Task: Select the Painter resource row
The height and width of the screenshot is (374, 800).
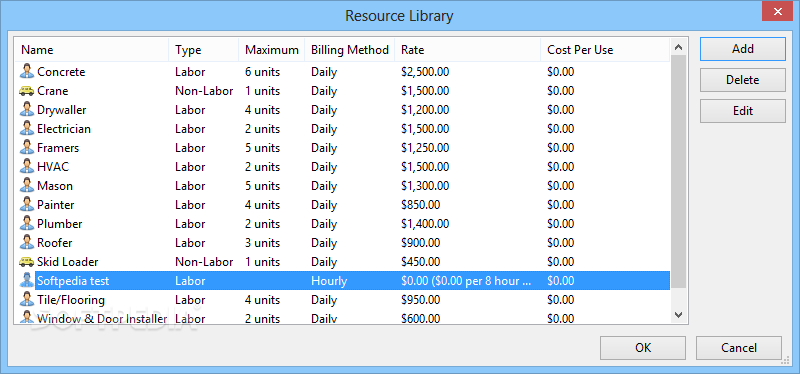Action: (x=342, y=205)
